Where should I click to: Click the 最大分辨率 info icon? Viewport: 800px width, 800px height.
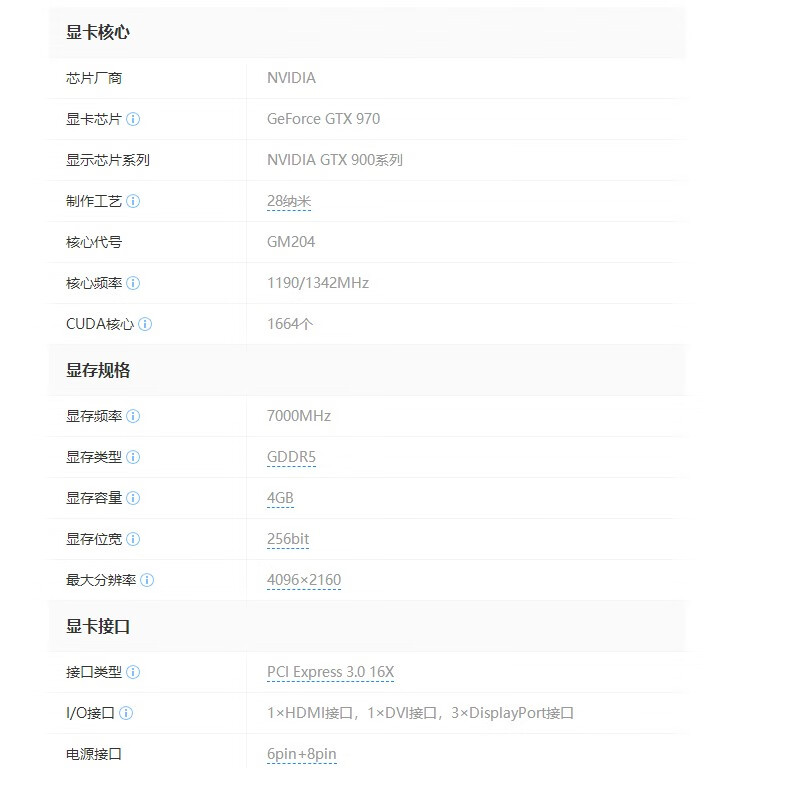point(147,580)
